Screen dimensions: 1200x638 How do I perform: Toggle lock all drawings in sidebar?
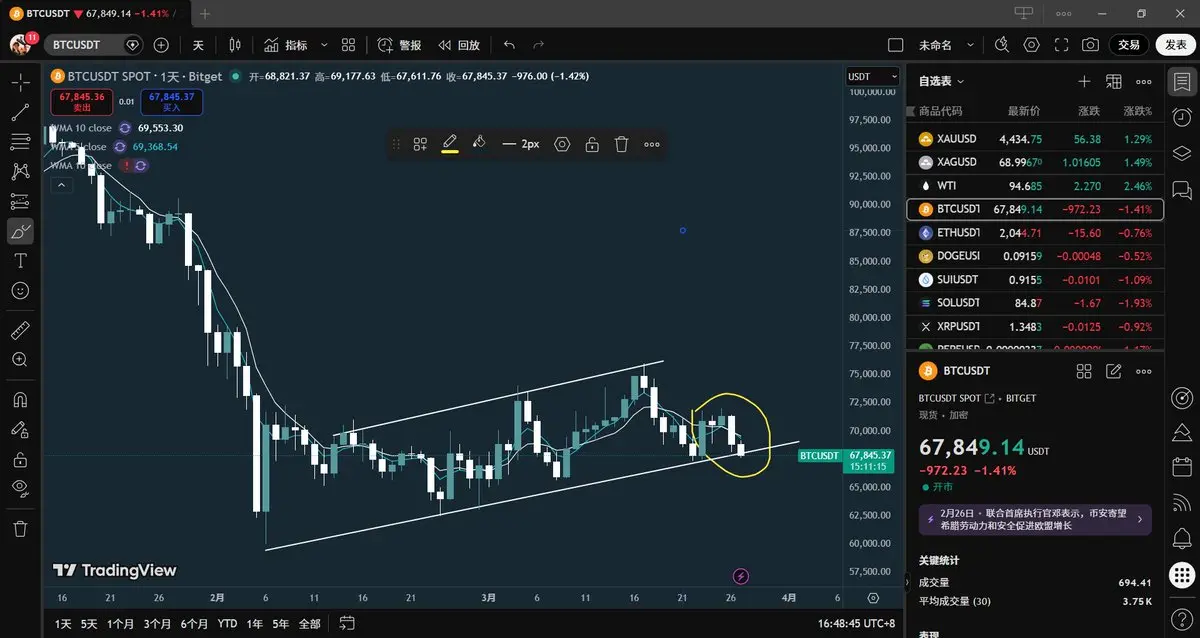[20, 460]
